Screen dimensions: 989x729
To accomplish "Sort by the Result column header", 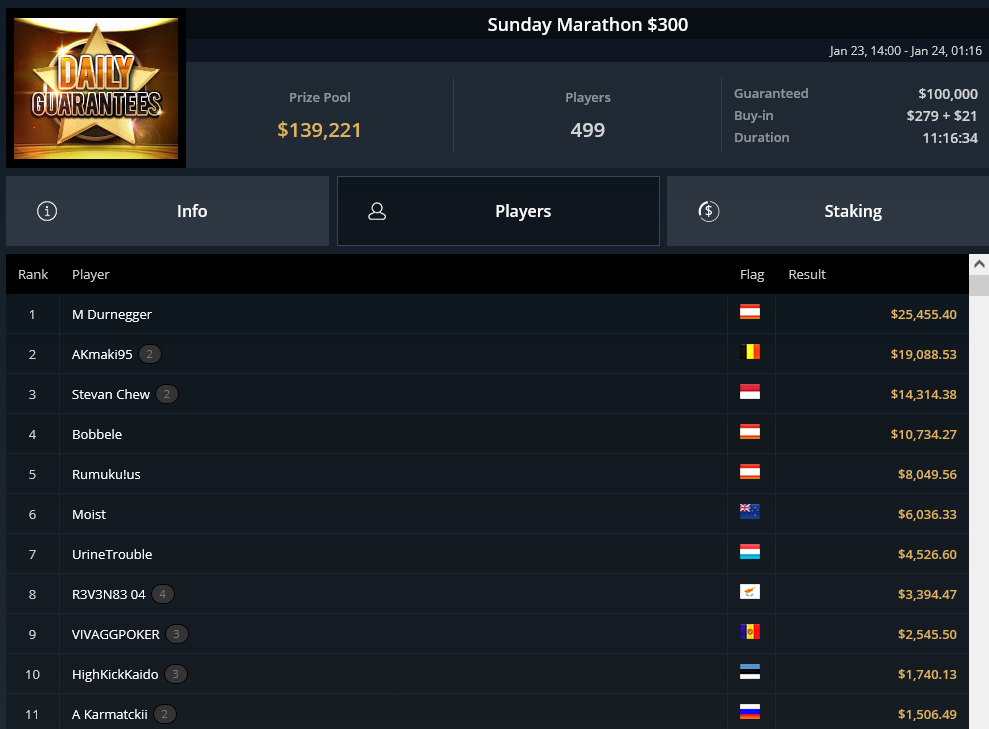I will (807, 274).
